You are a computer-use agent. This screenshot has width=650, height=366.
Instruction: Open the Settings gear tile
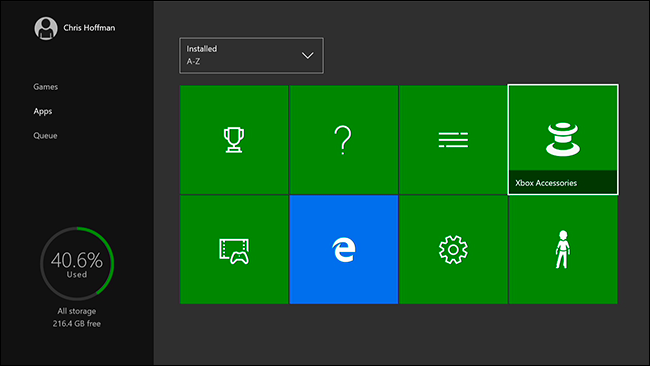pos(453,250)
